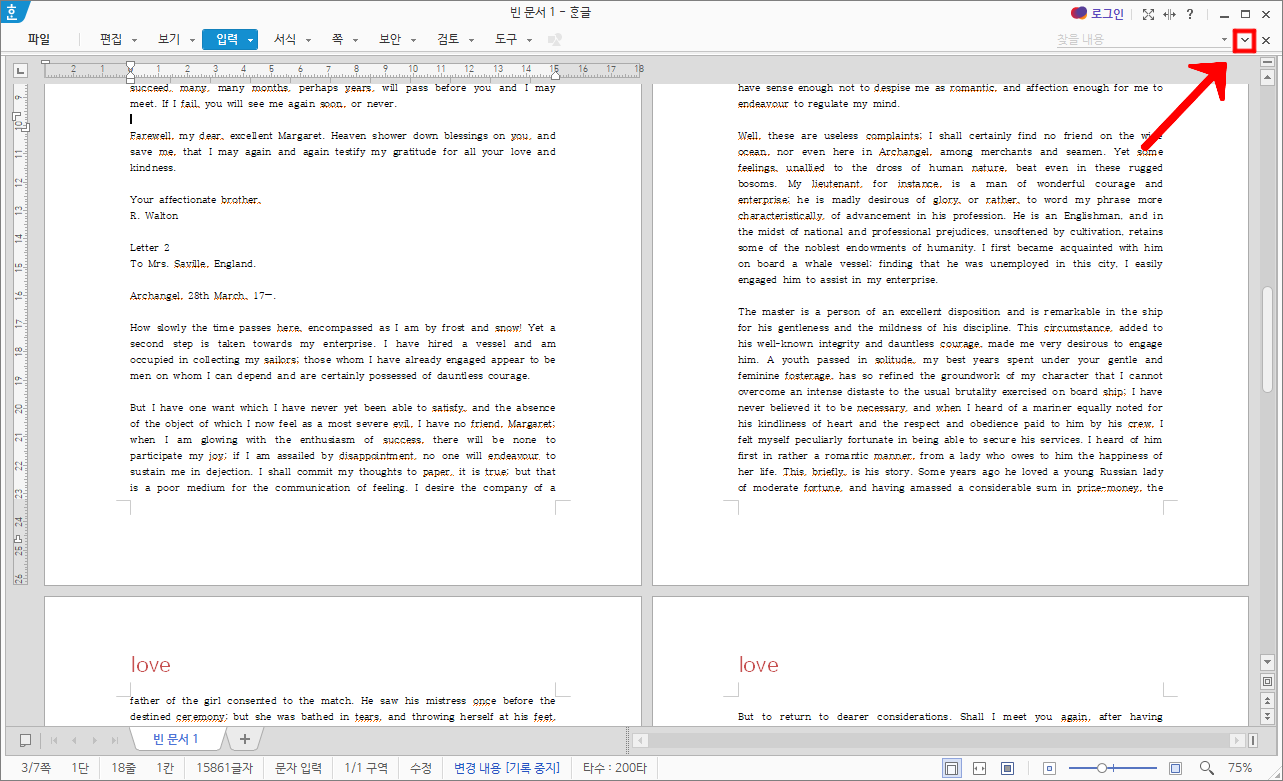The height and width of the screenshot is (781, 1283).
Task: Open the help question mark icon
Action: (x=1190, y=14)
